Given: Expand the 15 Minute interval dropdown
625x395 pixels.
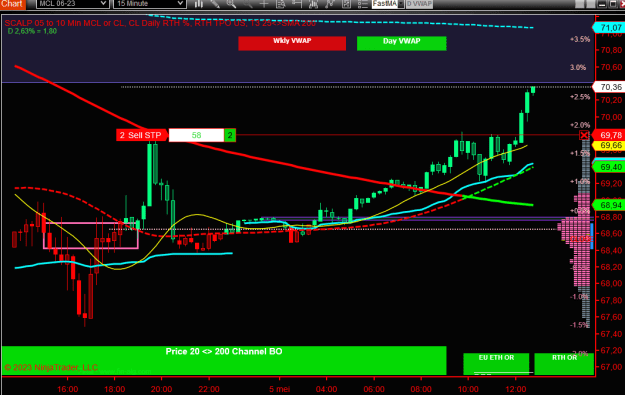Looking at the screenshot, I should pyautogui.click(x=180, y=4).
